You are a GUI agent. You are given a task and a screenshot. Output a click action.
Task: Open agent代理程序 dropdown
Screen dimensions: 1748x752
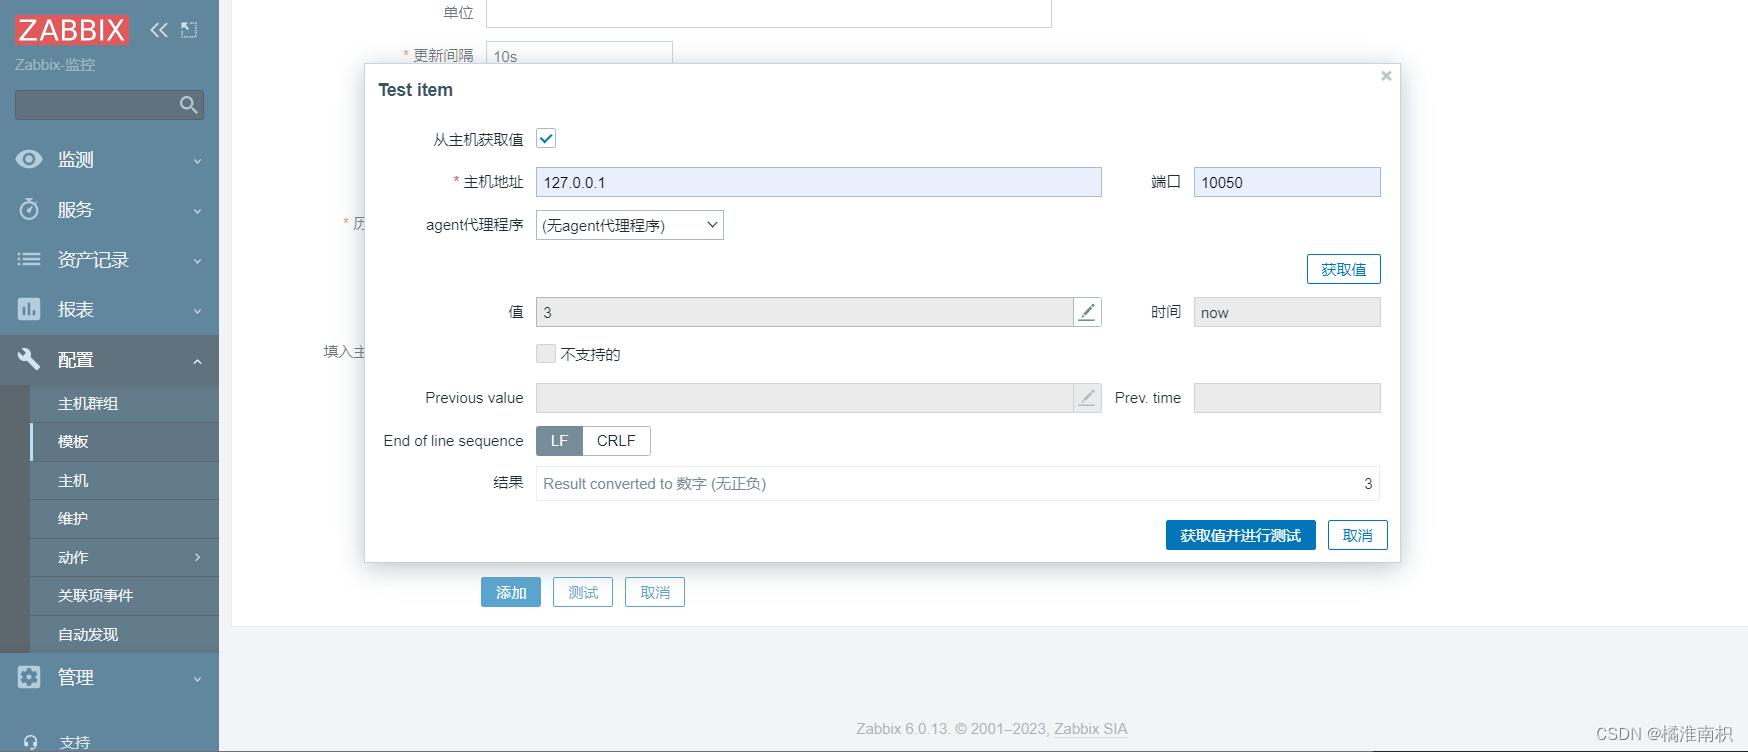tap(630, 225)
